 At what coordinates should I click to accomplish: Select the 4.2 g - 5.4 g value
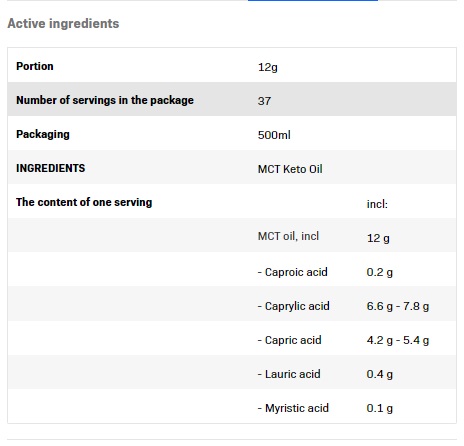click(398, 340)
